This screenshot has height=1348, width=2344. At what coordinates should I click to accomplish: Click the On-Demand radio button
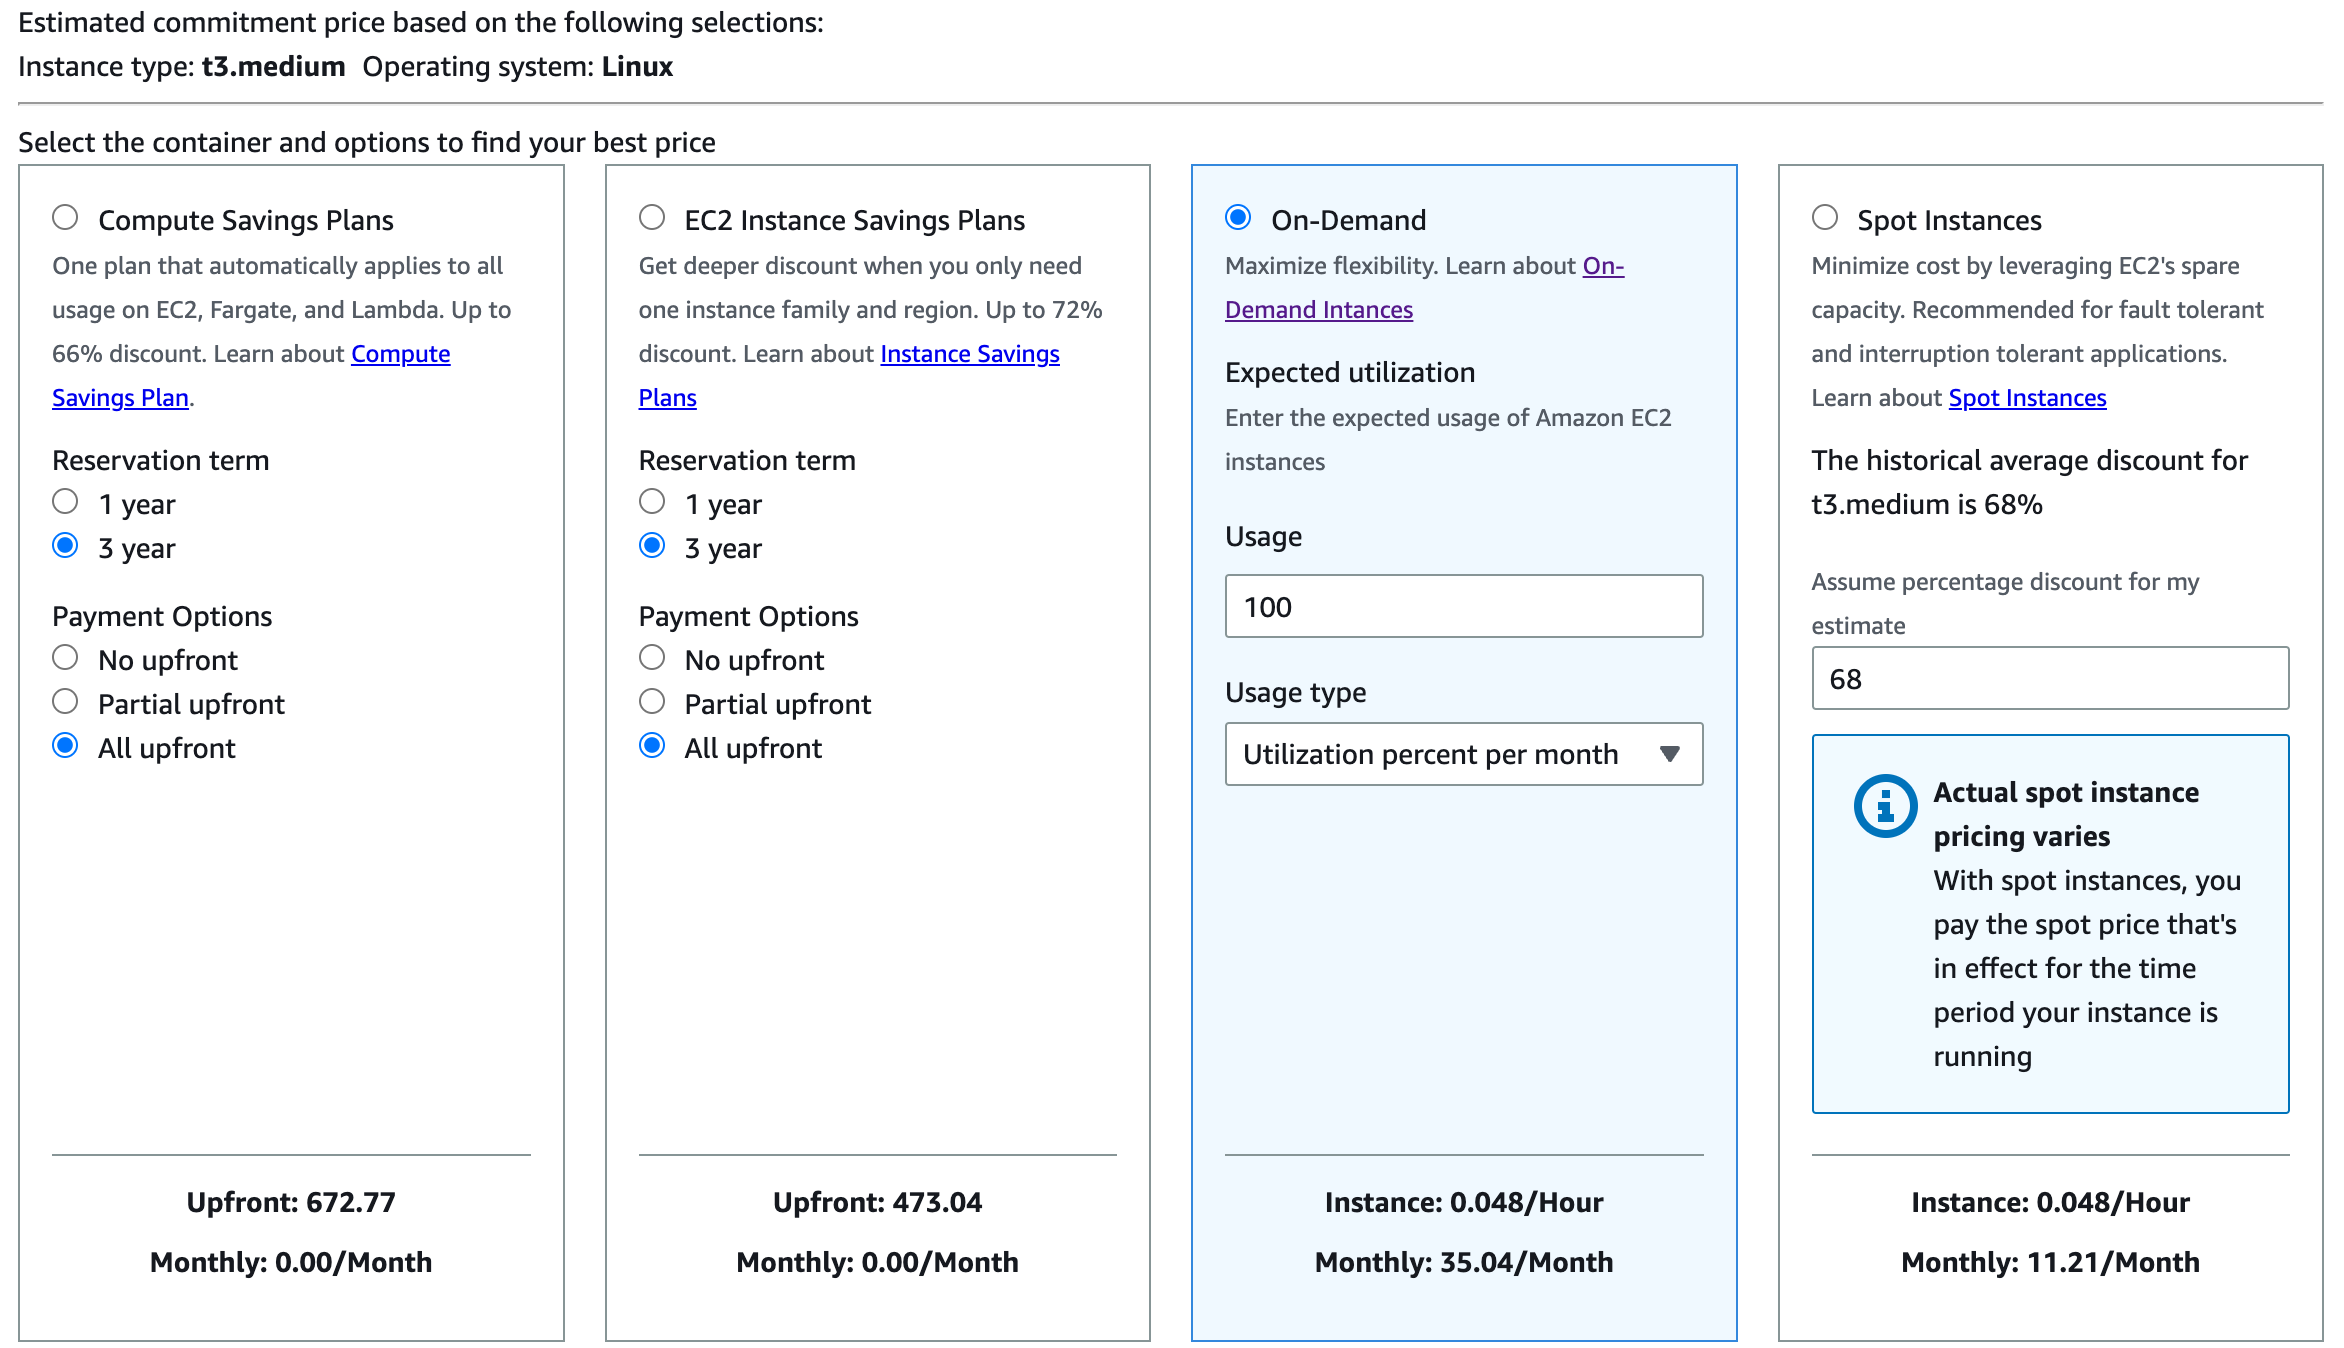tap(1239, 216)
